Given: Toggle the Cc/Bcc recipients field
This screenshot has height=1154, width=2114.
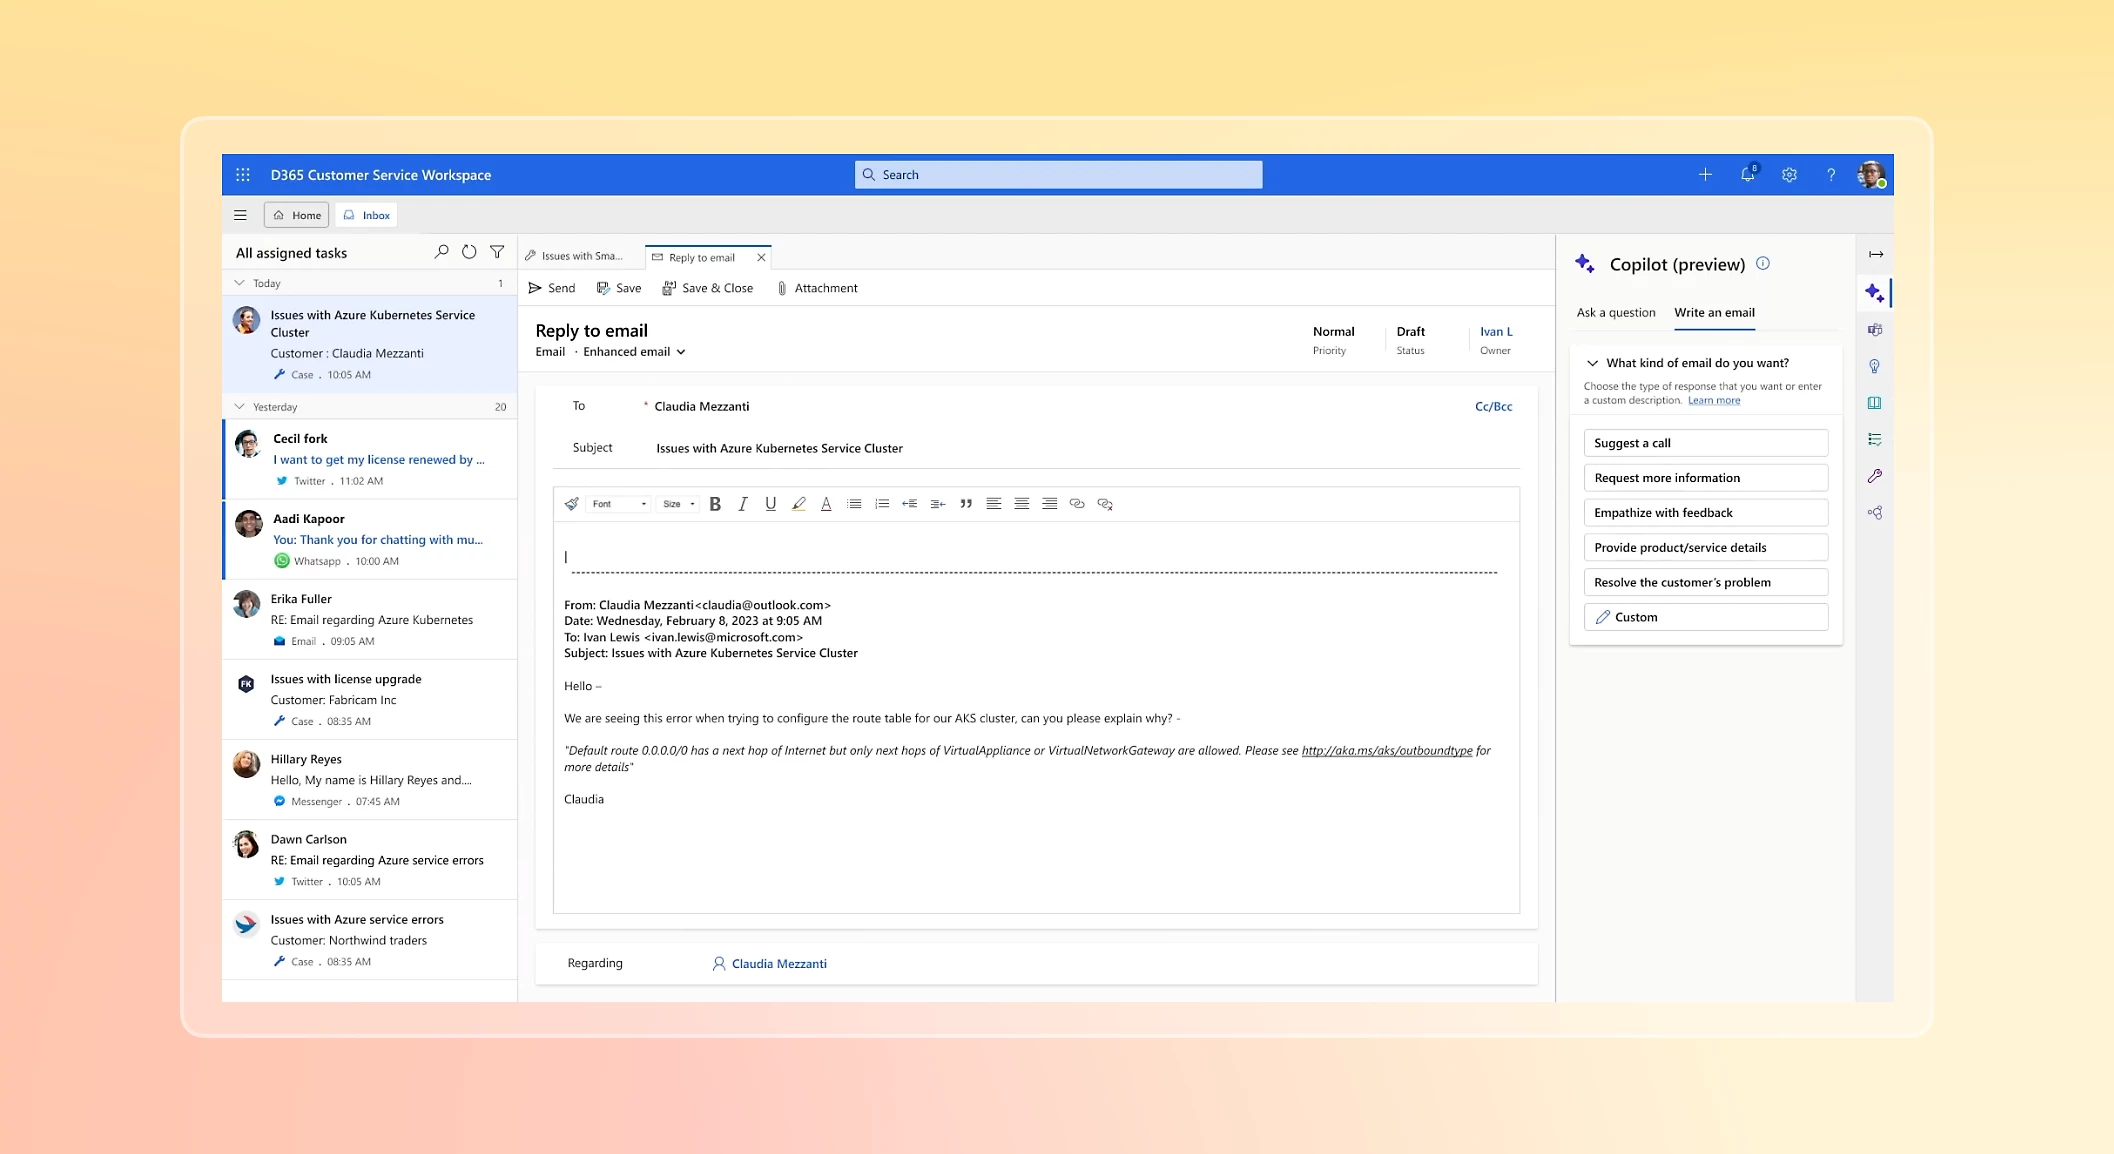Looking at the screenshot, I should coord(1493,405).
